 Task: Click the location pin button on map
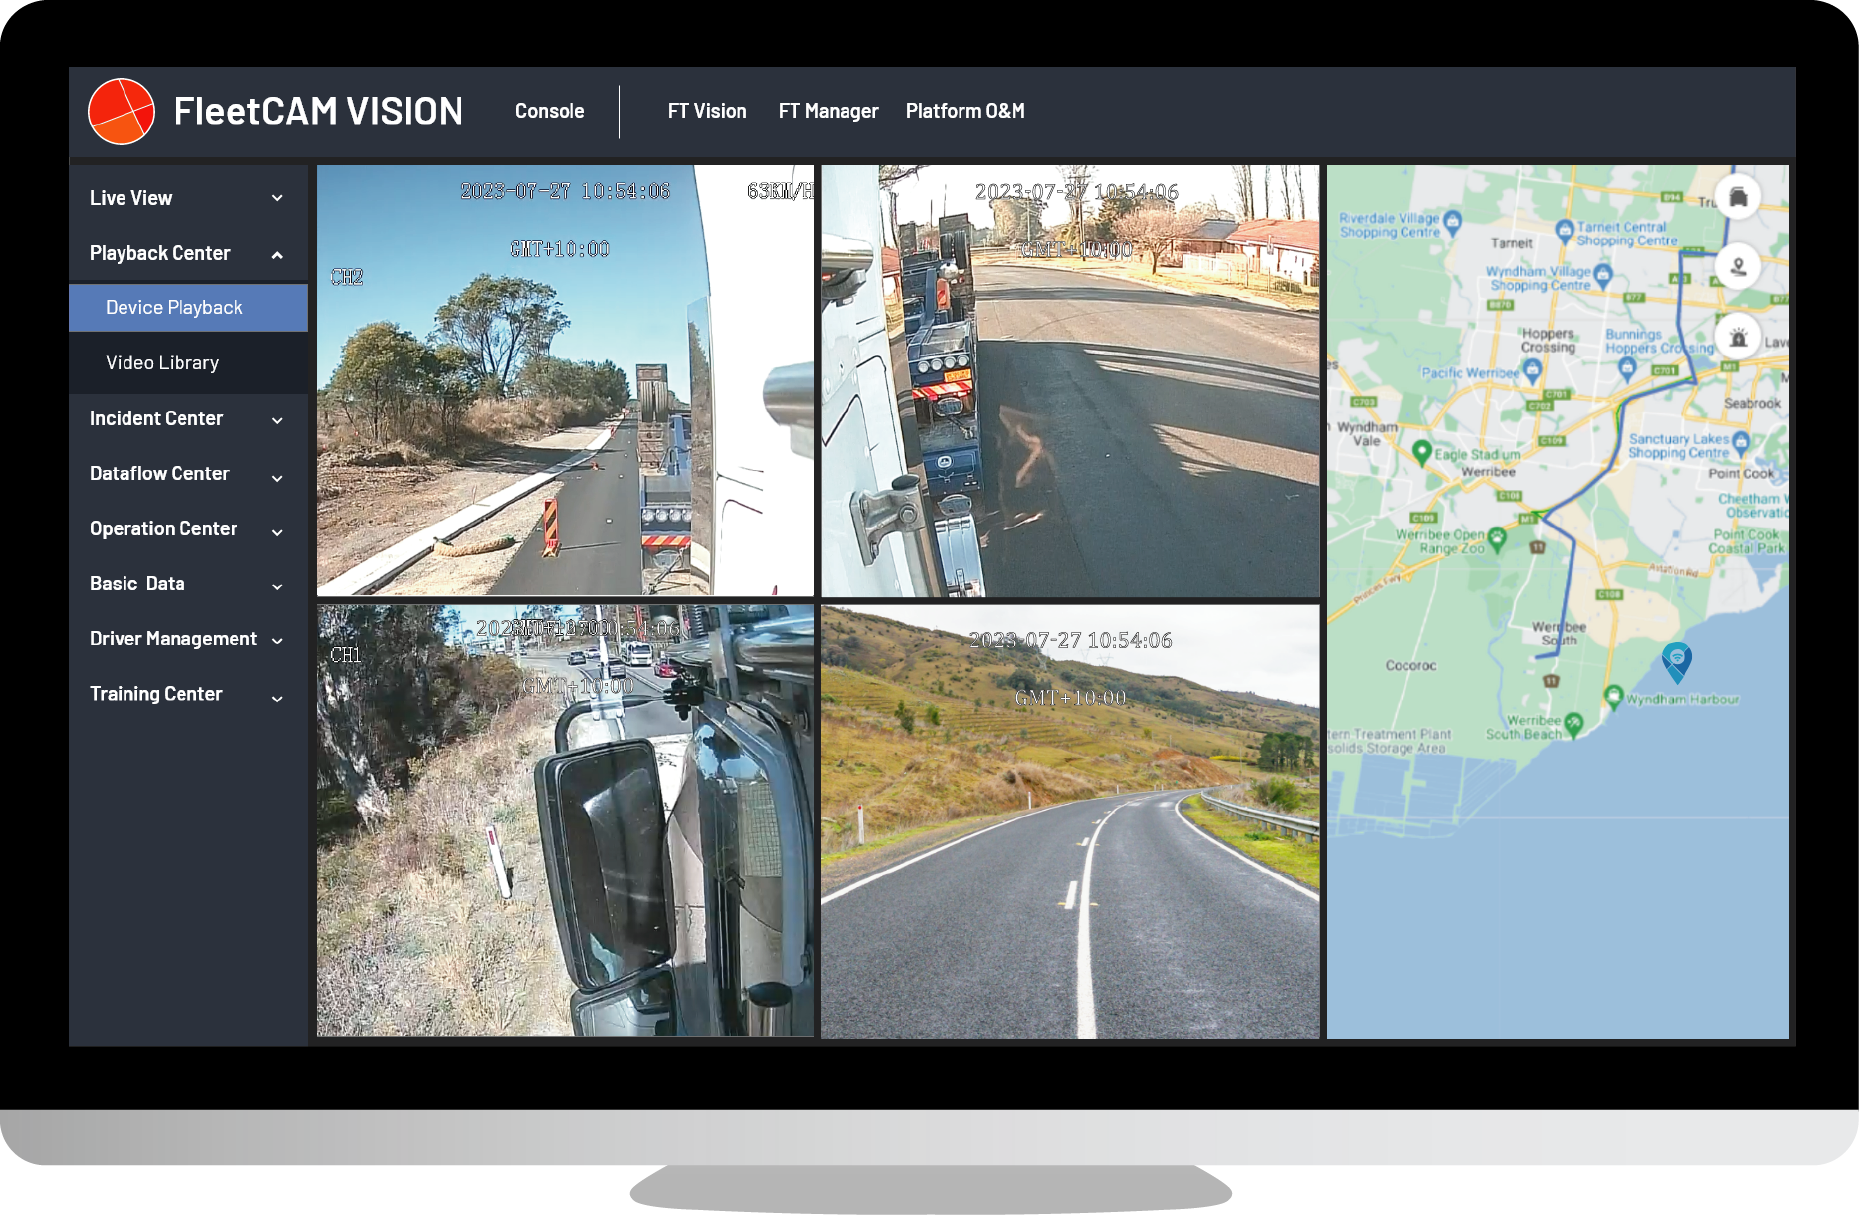[1738, 267]
